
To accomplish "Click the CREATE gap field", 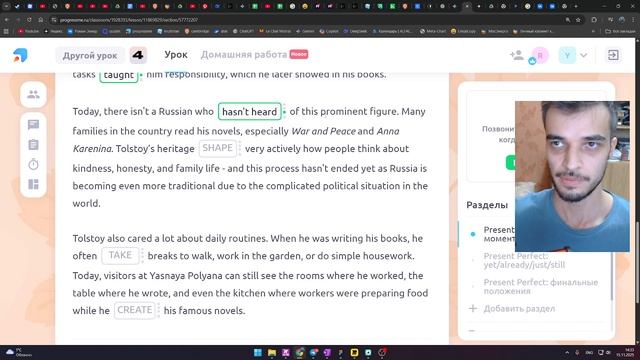I will click(x=135, y=310).
